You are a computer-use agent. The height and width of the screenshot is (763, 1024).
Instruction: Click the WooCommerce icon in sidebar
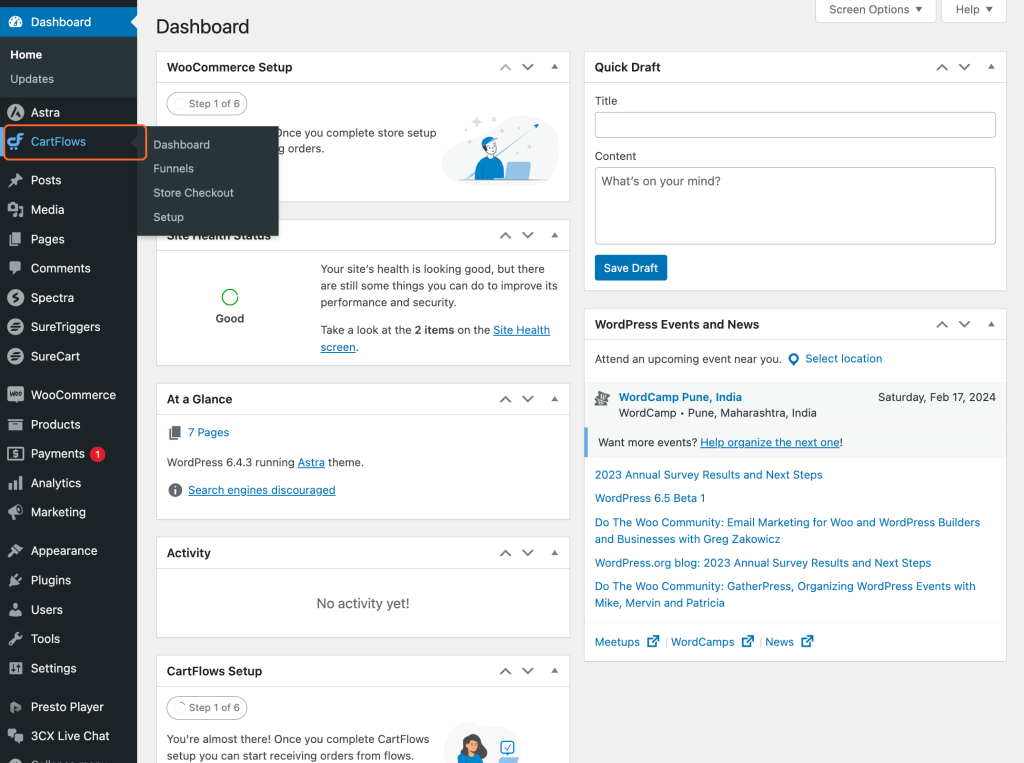coord(15,395)
